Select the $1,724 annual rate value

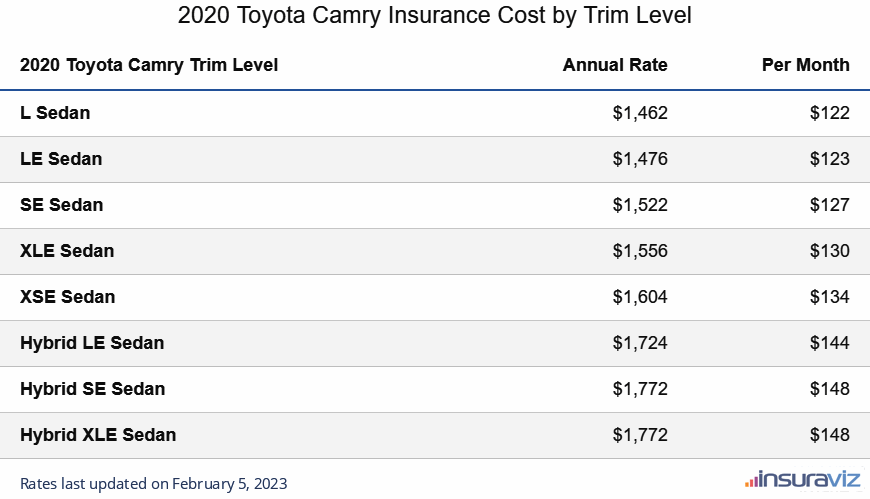[x=640, y=343]
